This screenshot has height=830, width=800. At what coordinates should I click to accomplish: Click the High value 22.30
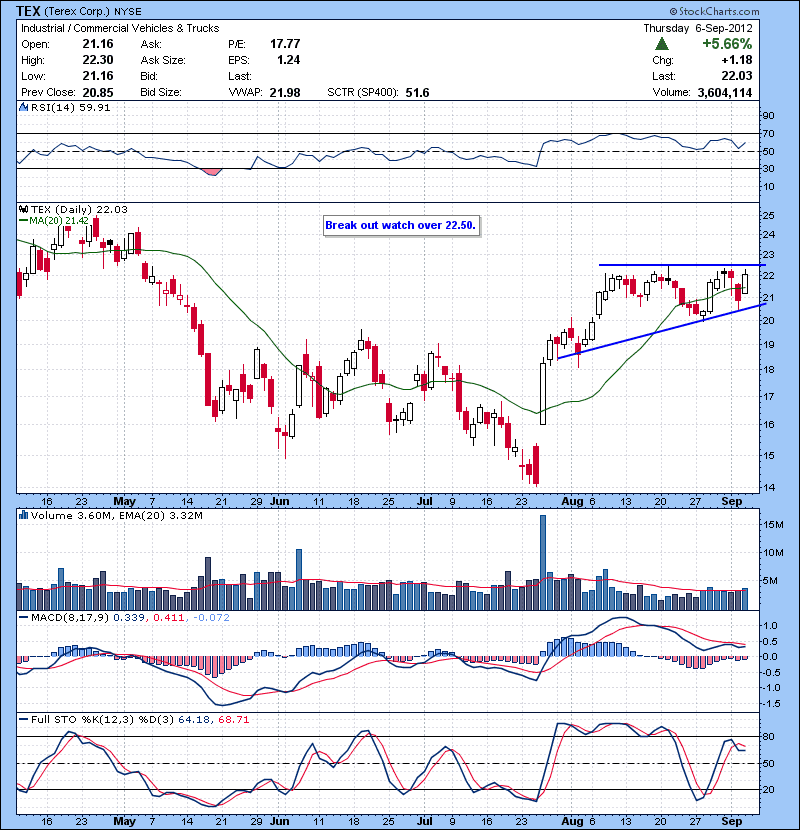(98, 60)
